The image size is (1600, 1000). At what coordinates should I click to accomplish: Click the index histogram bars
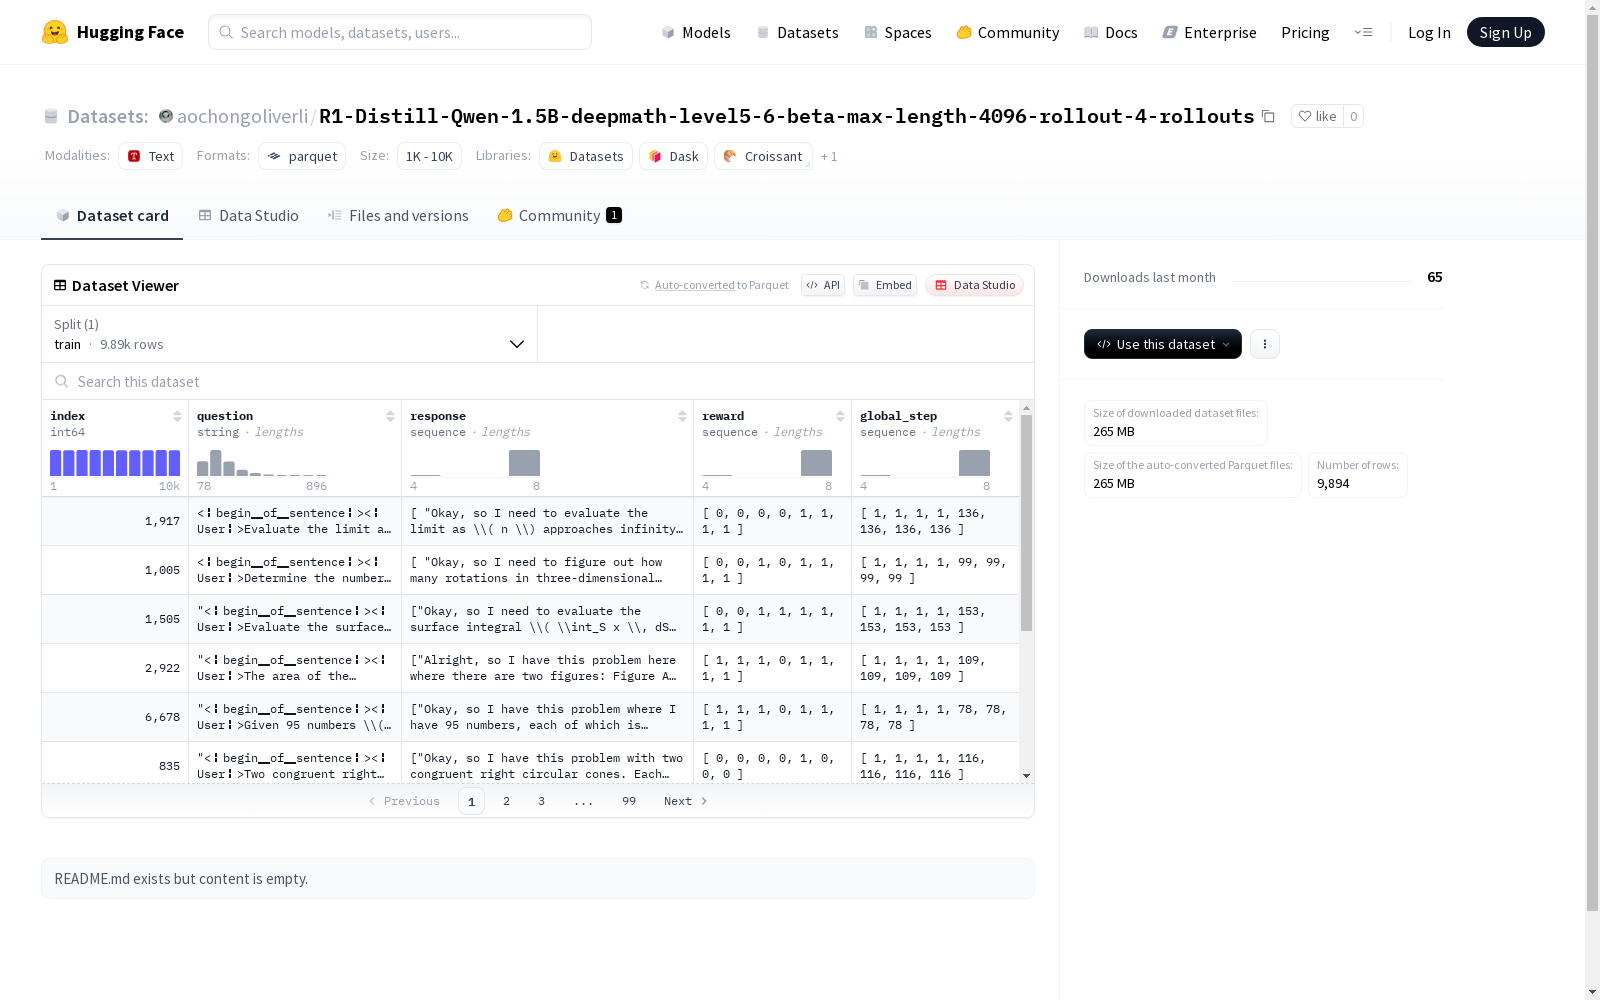(115, 463)
